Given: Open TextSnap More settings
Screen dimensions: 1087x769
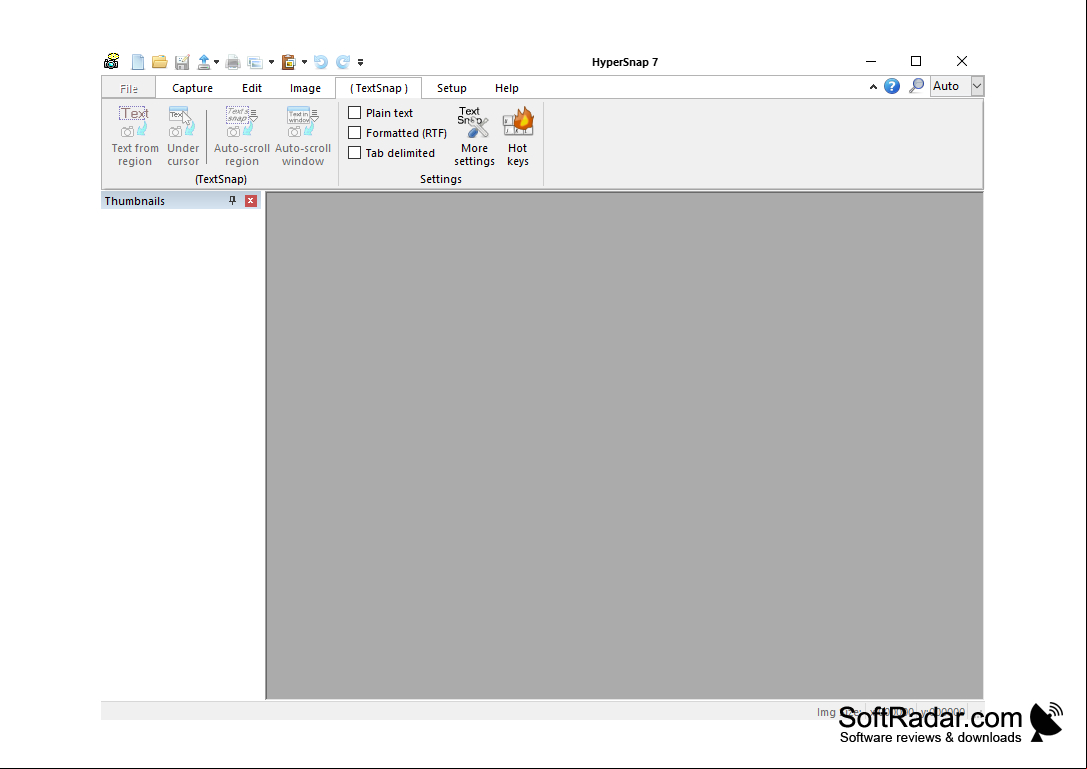Looking at the screenshot, I should pyautogui.click(x=474, y=136).
